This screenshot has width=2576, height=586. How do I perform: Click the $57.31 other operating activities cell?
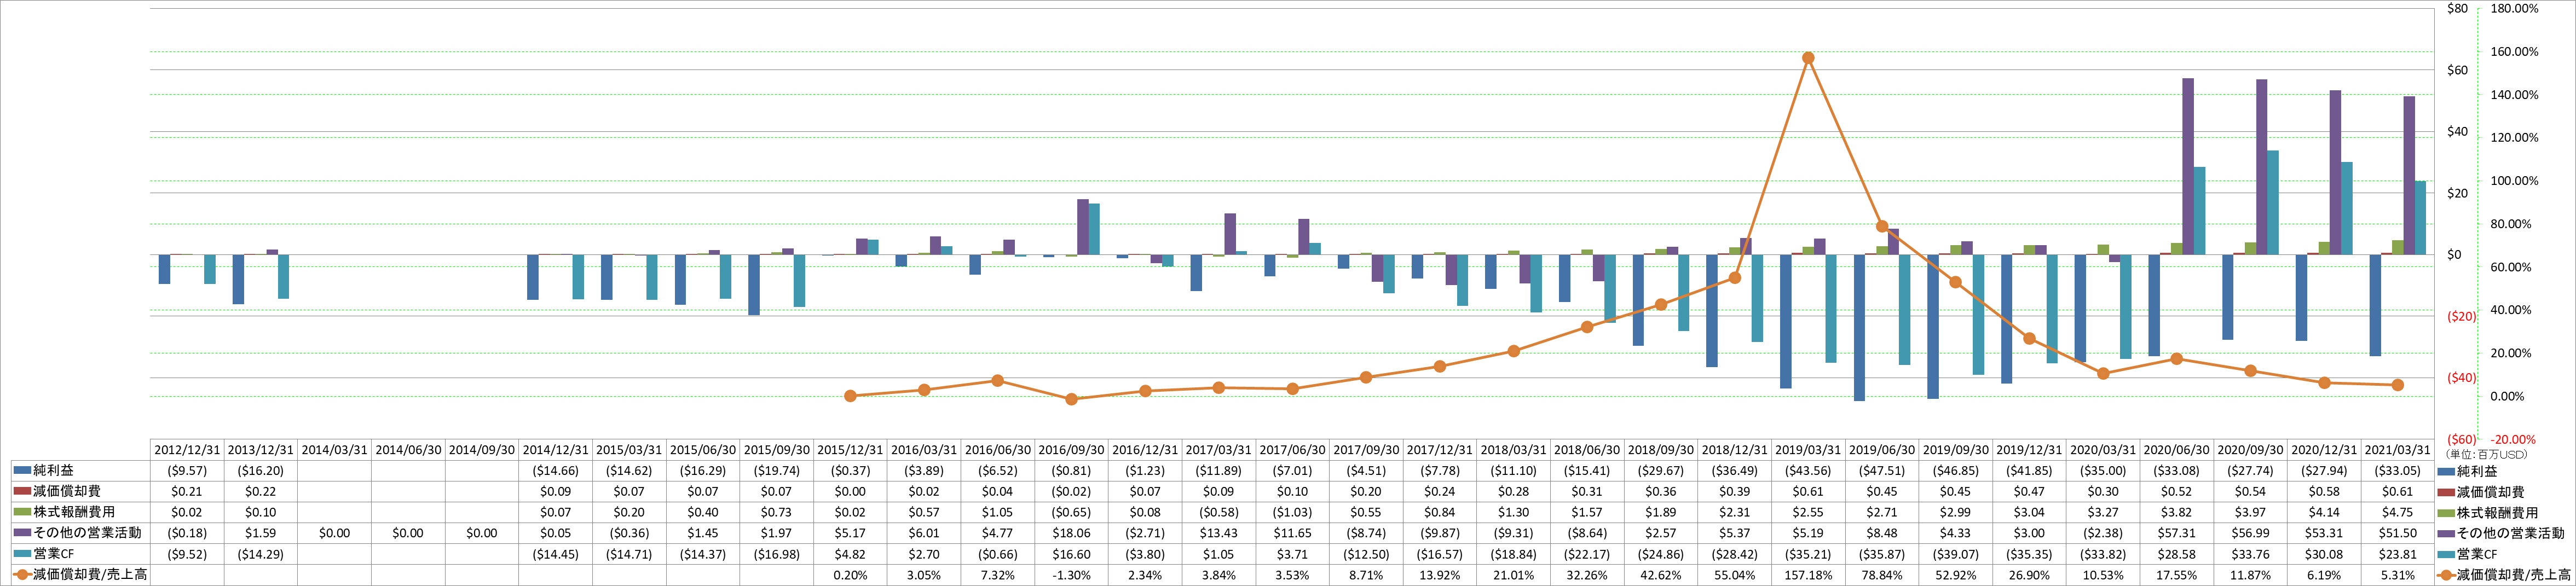pos(2177,533)
